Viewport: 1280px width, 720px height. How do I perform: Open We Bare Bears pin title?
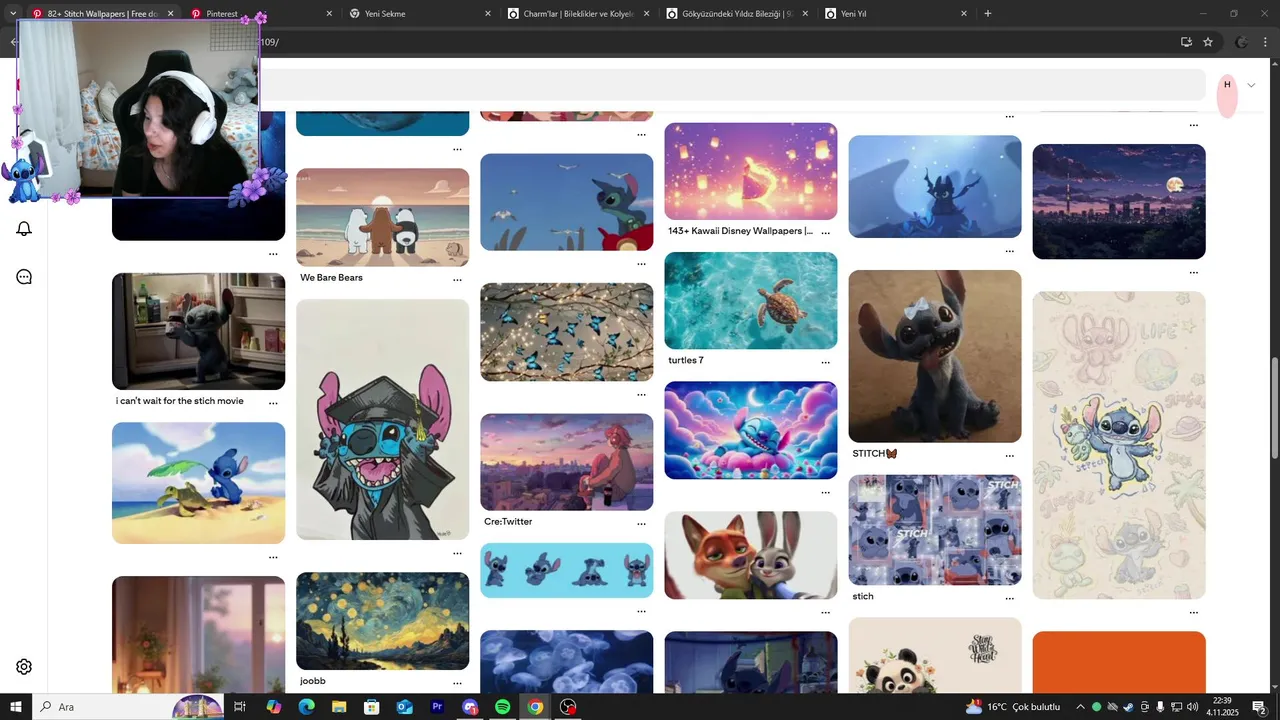click(331, 278)
